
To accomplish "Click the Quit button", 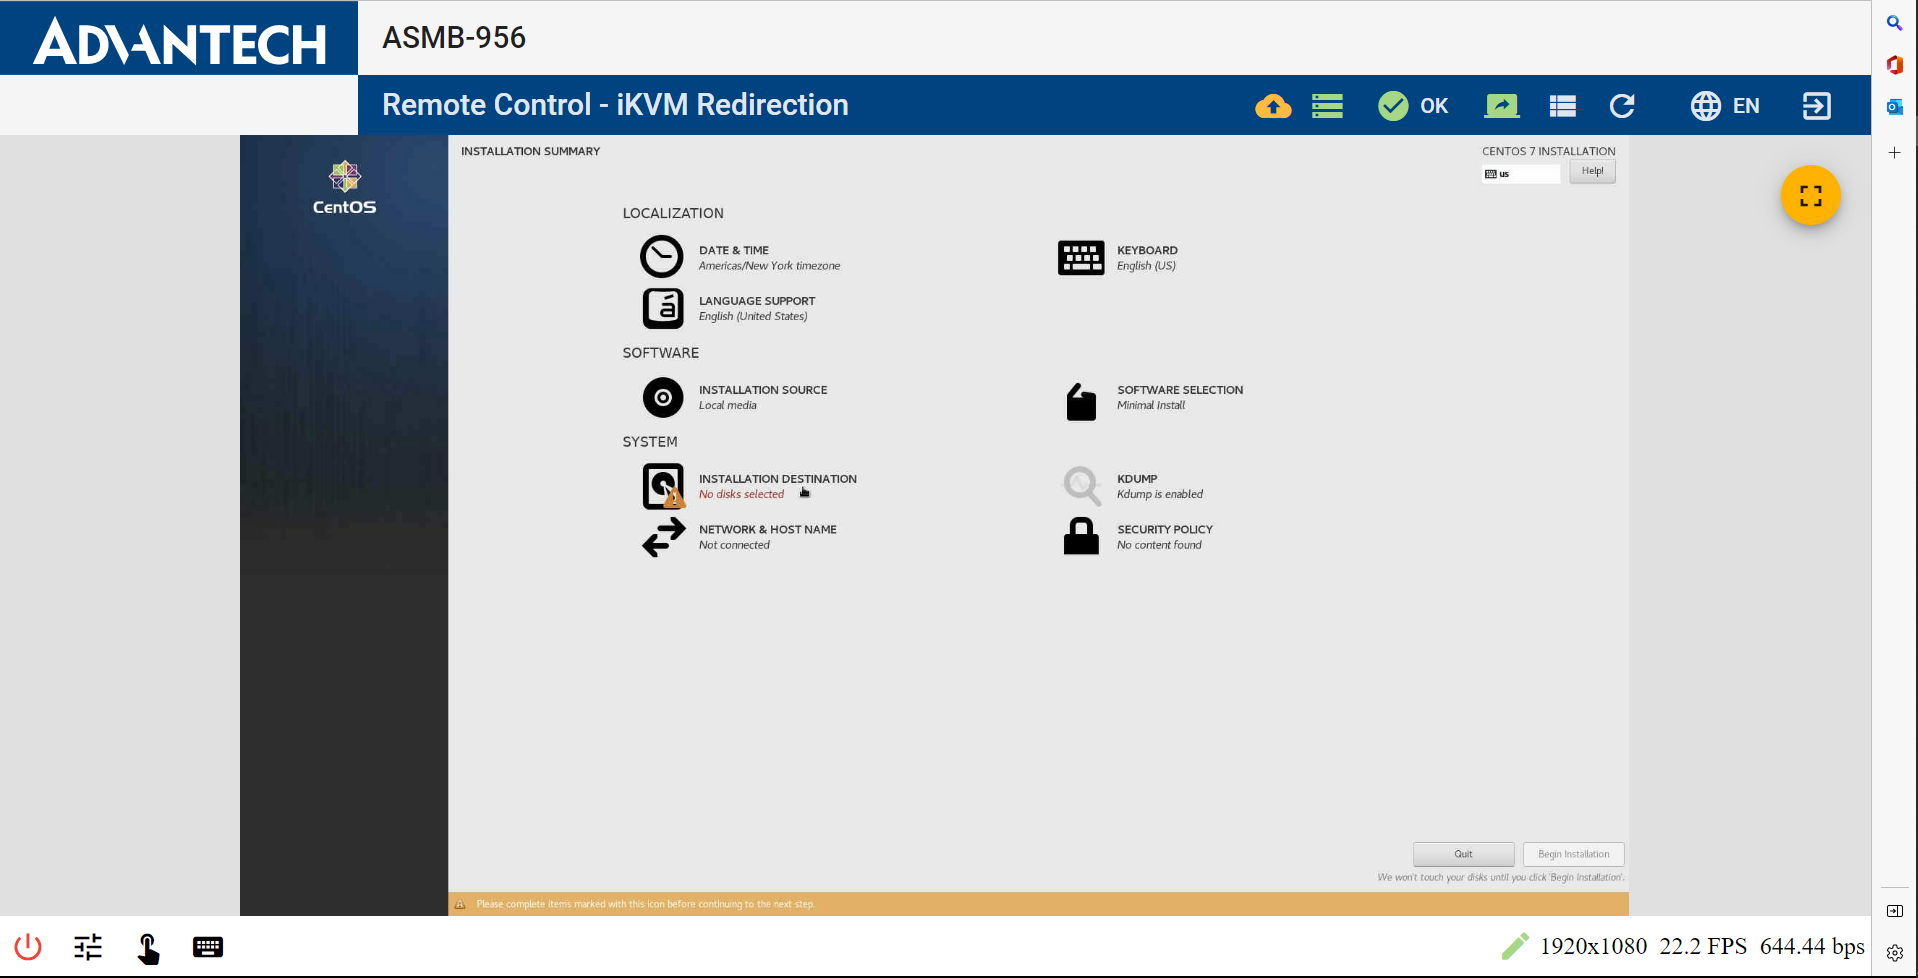I will click(1463, 854).
